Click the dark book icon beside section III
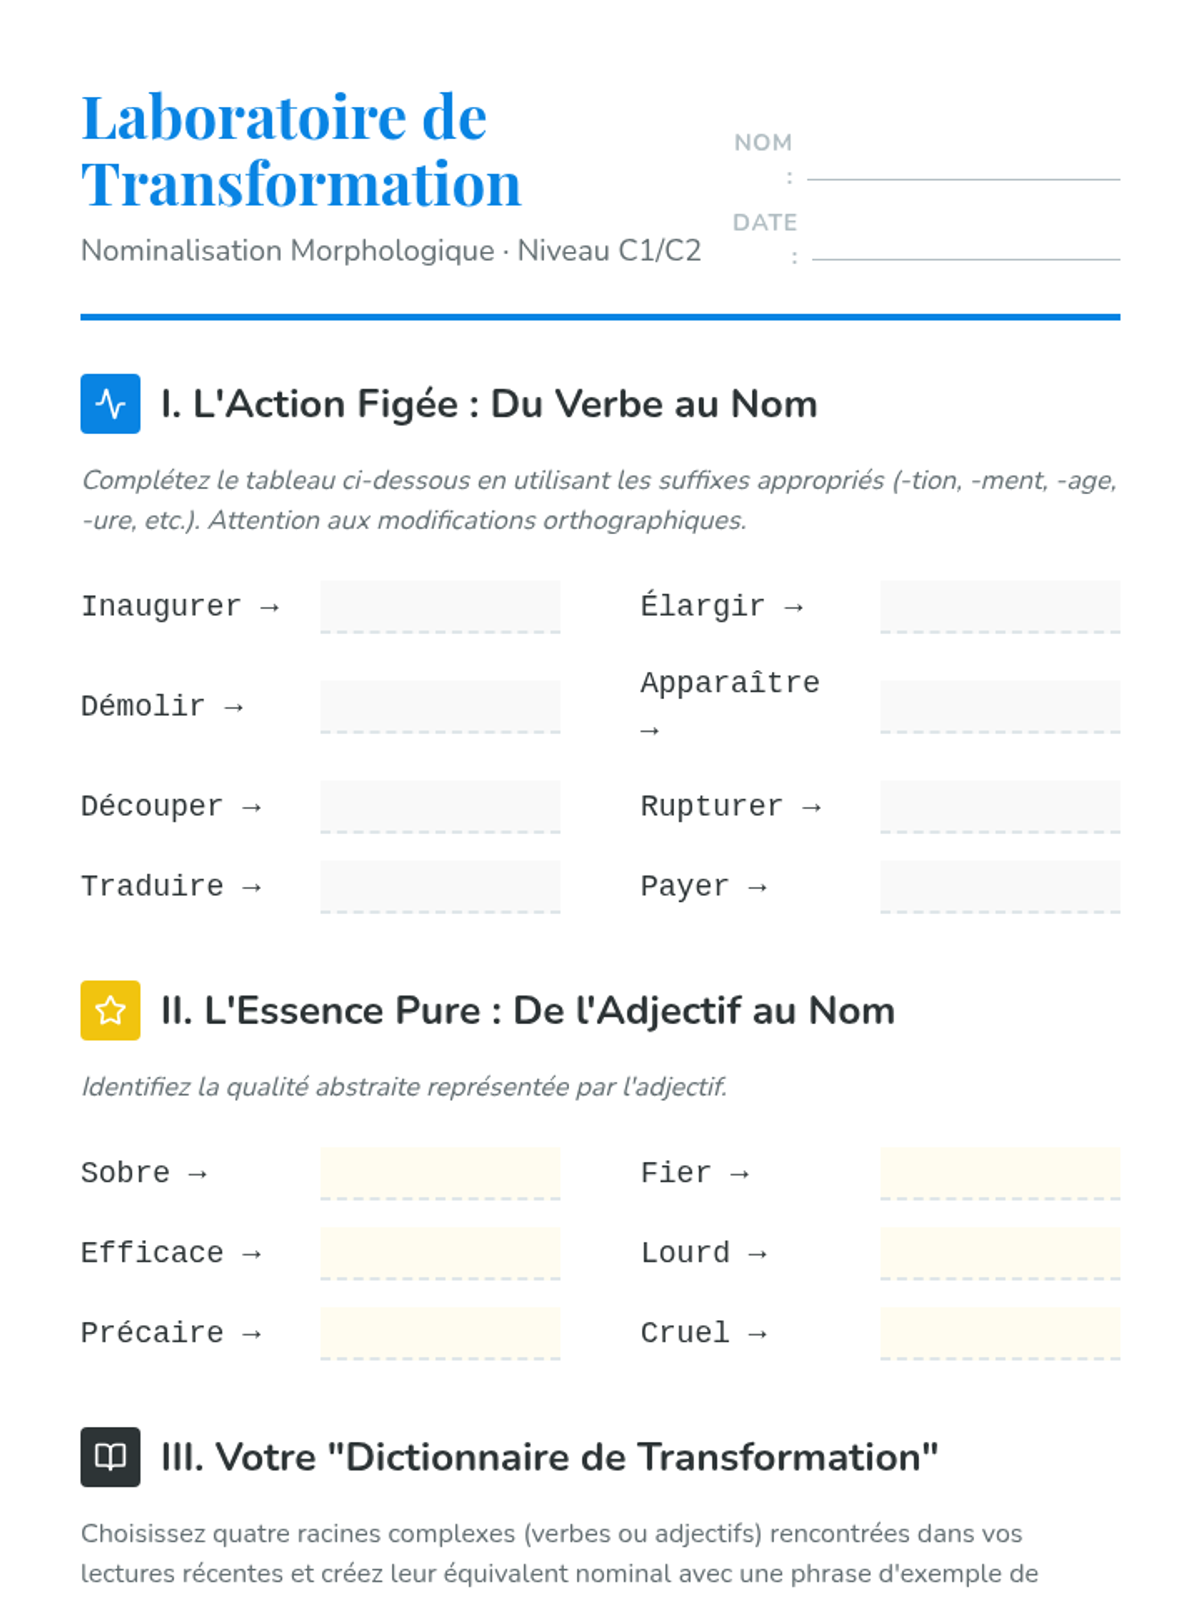The width and height of the screenshot is (1200, 1600). (x=110, y=1457)
